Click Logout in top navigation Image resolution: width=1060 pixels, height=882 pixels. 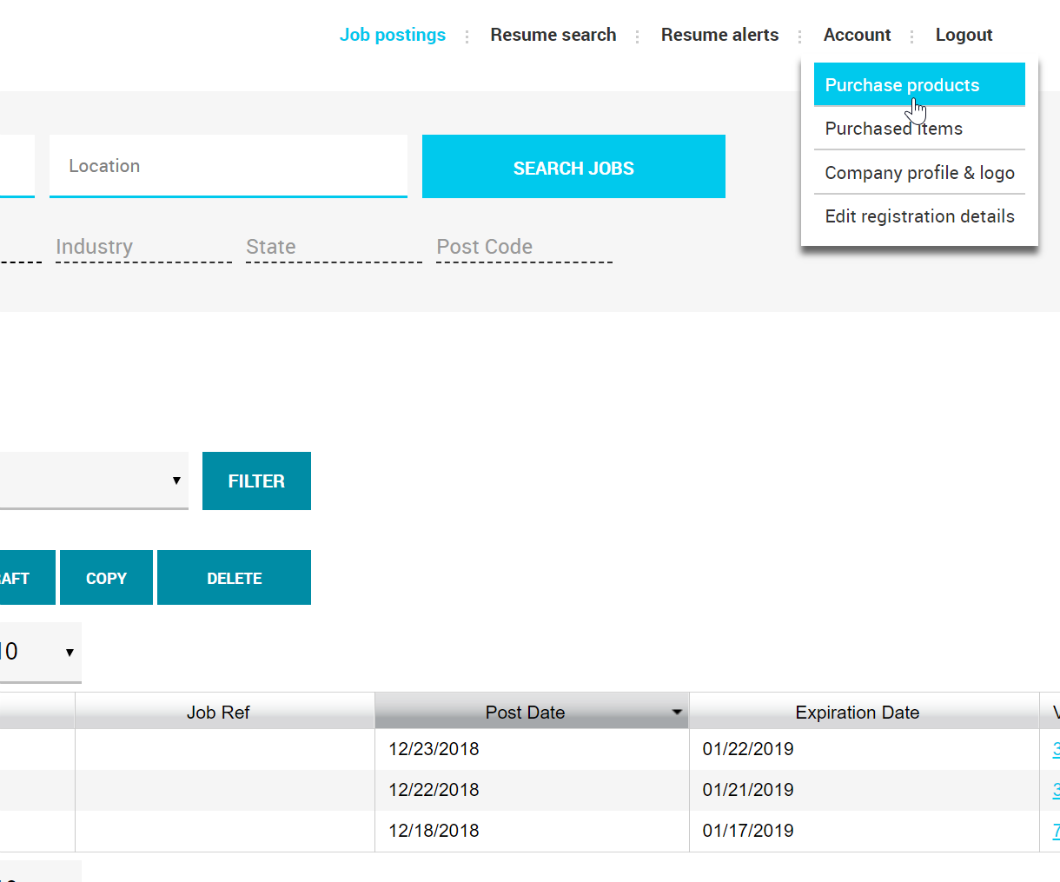[x=963, y=34]
